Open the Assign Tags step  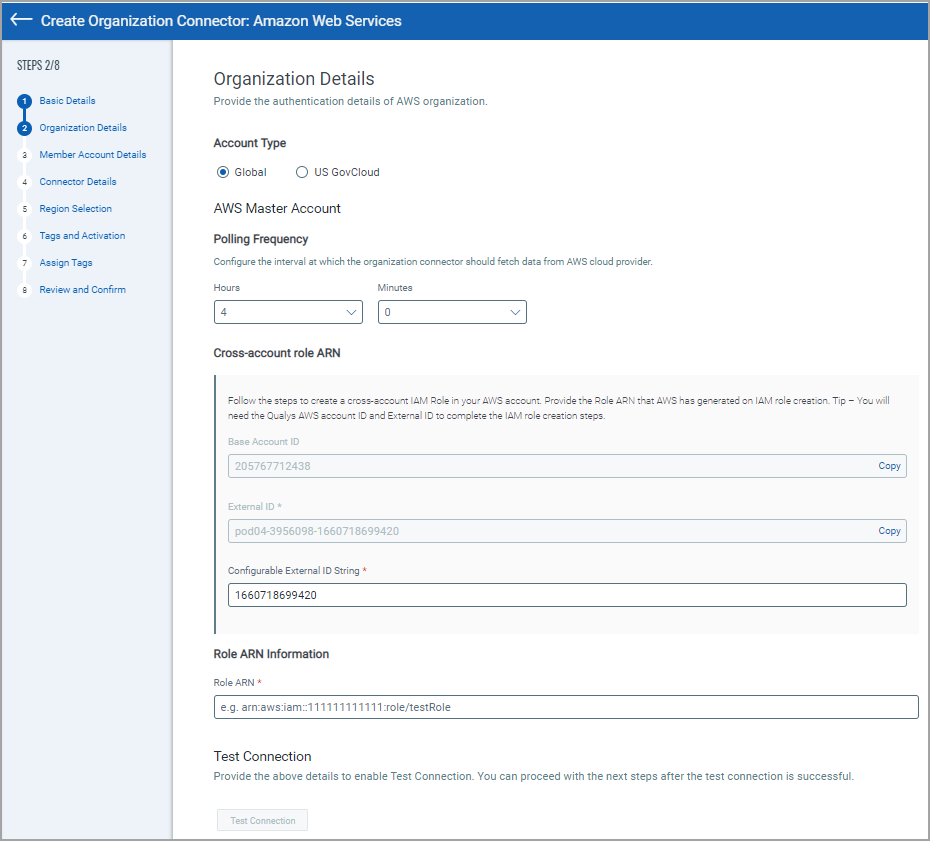pos(66,263)
